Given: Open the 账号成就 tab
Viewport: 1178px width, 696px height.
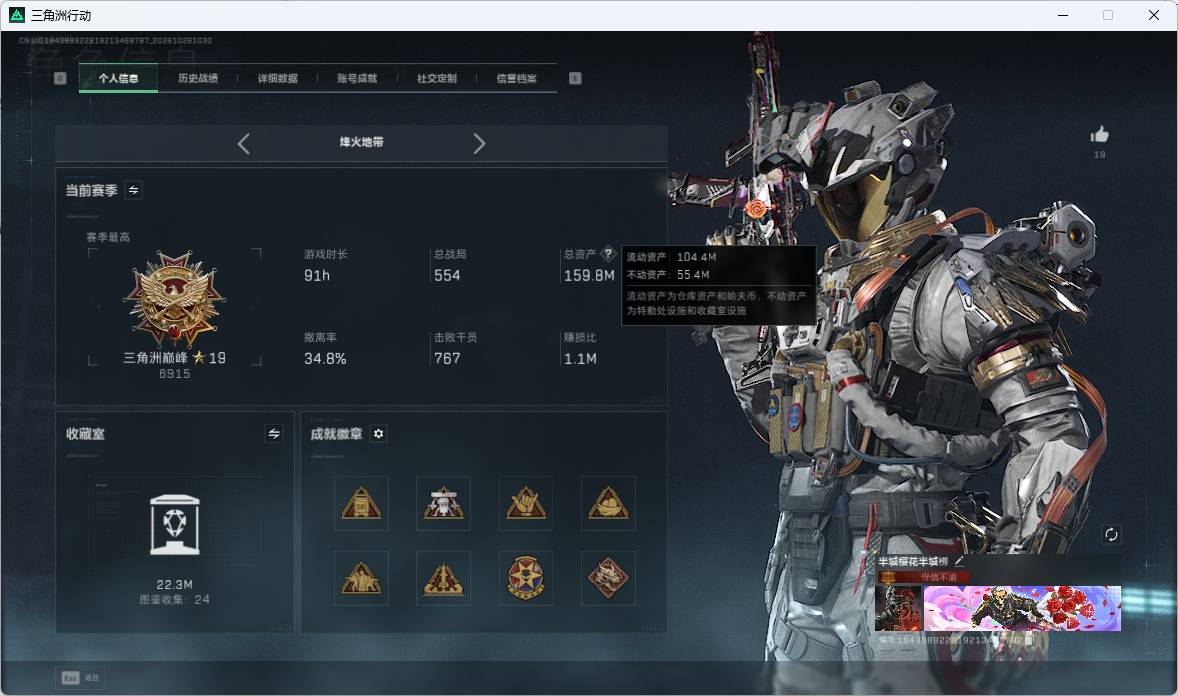Looking at the screenshot, I should 357,78.
